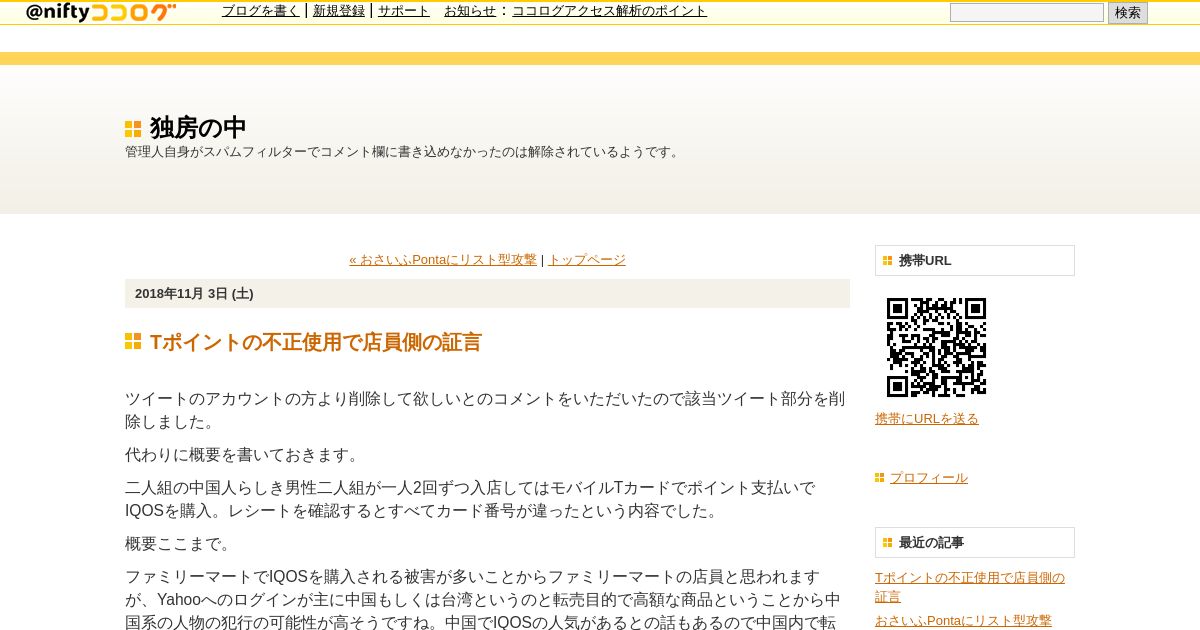Click the grid icon beside 携帯URL
Screen dimensions: 1200x630
pos(887,261)
